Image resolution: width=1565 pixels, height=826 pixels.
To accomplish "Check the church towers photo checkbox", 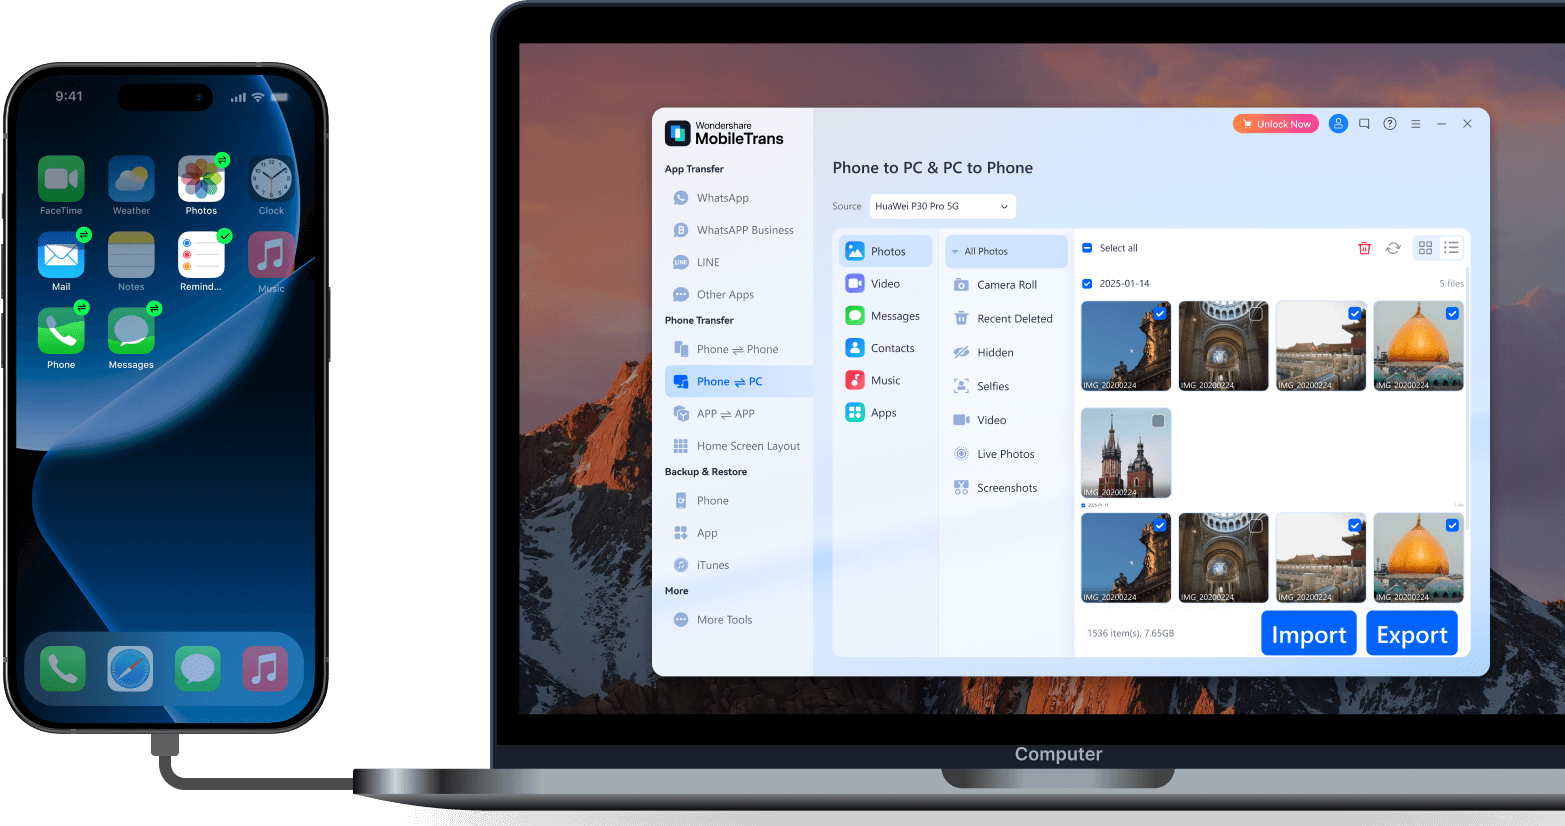I will [x=1158, y=421].
